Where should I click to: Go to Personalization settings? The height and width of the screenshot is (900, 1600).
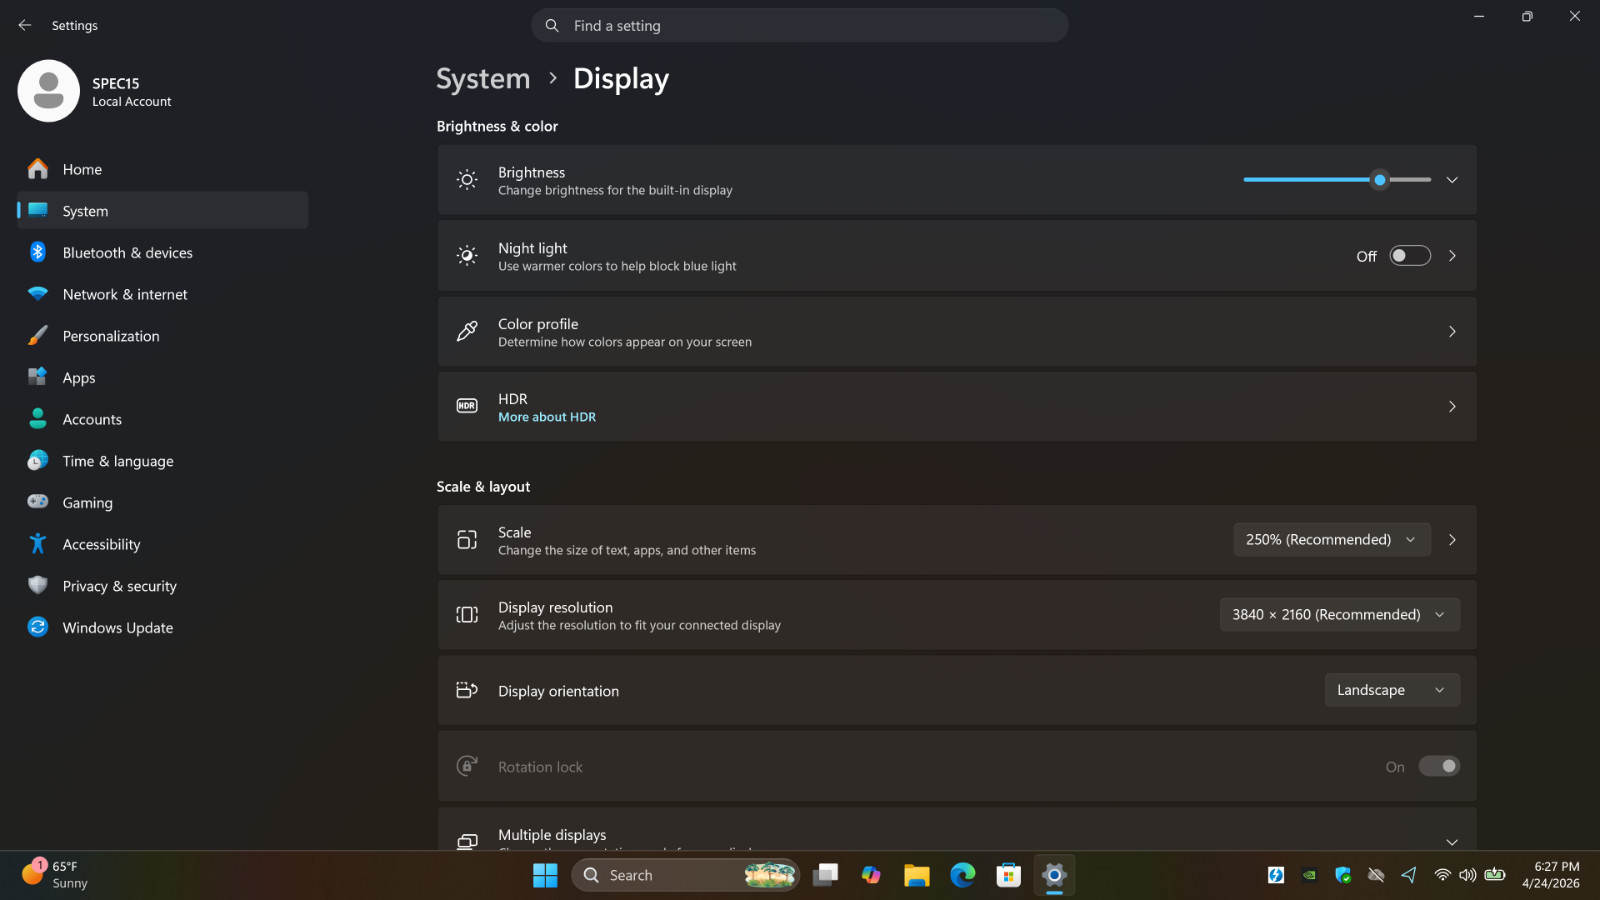point(162,336)
